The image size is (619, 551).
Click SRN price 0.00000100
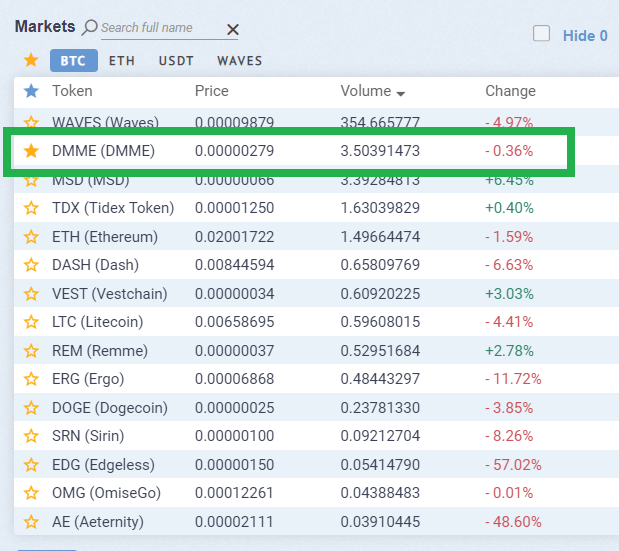234,436
